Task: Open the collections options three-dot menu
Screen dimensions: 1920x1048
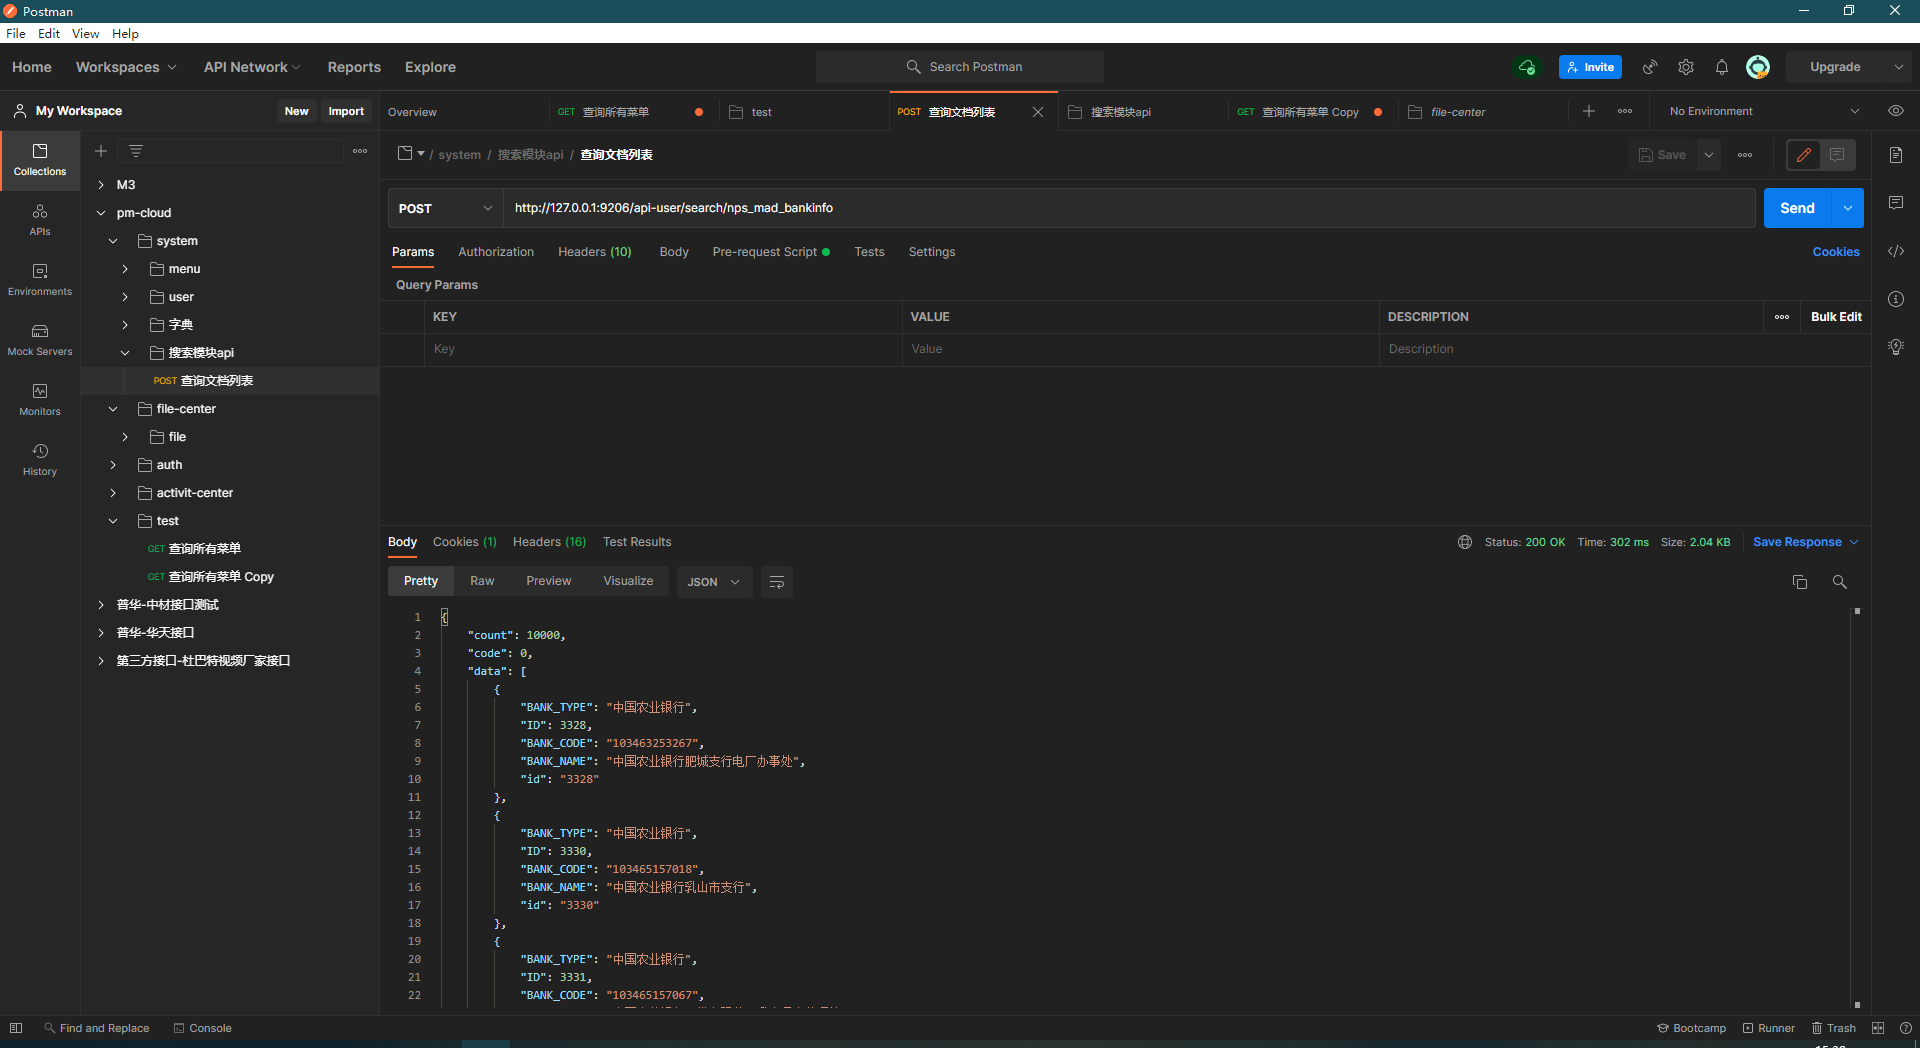Action: 360,151
